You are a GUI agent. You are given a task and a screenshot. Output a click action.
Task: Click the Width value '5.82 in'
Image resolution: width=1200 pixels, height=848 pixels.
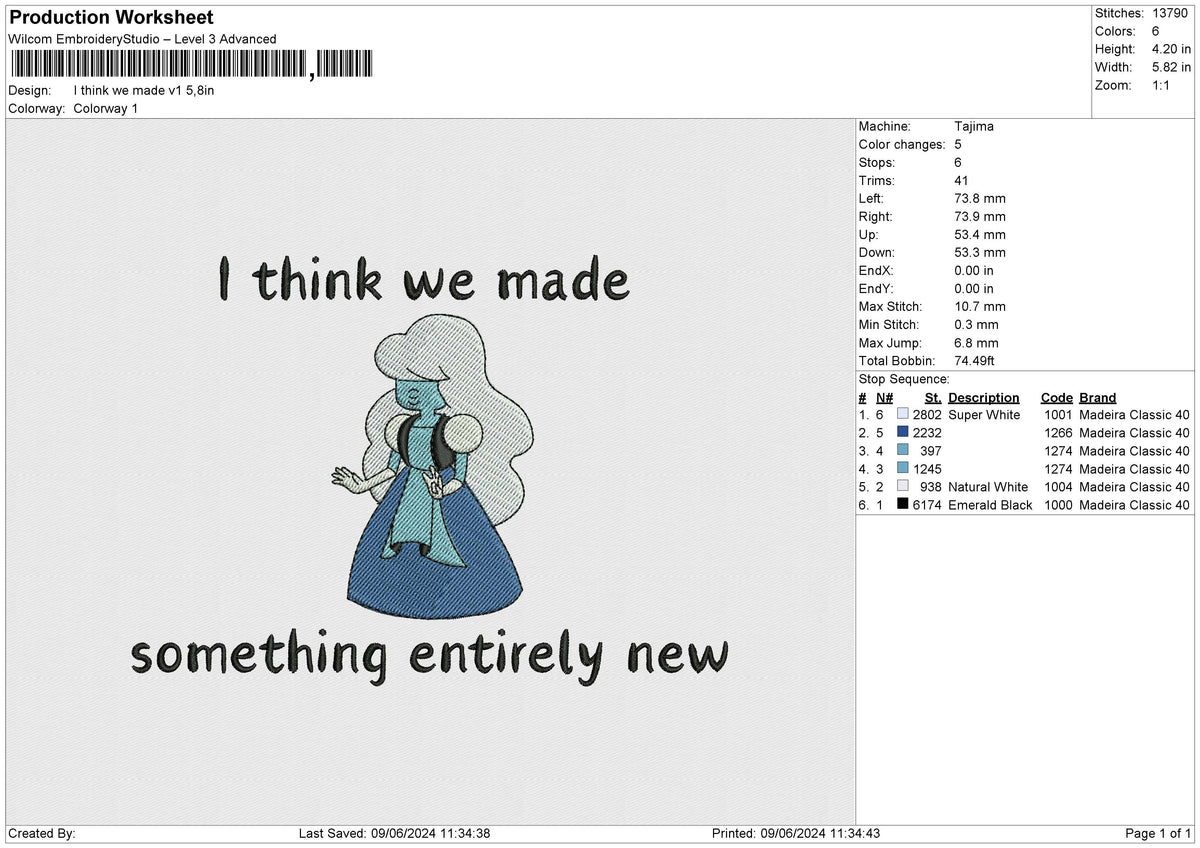[x=1171, y=67]
